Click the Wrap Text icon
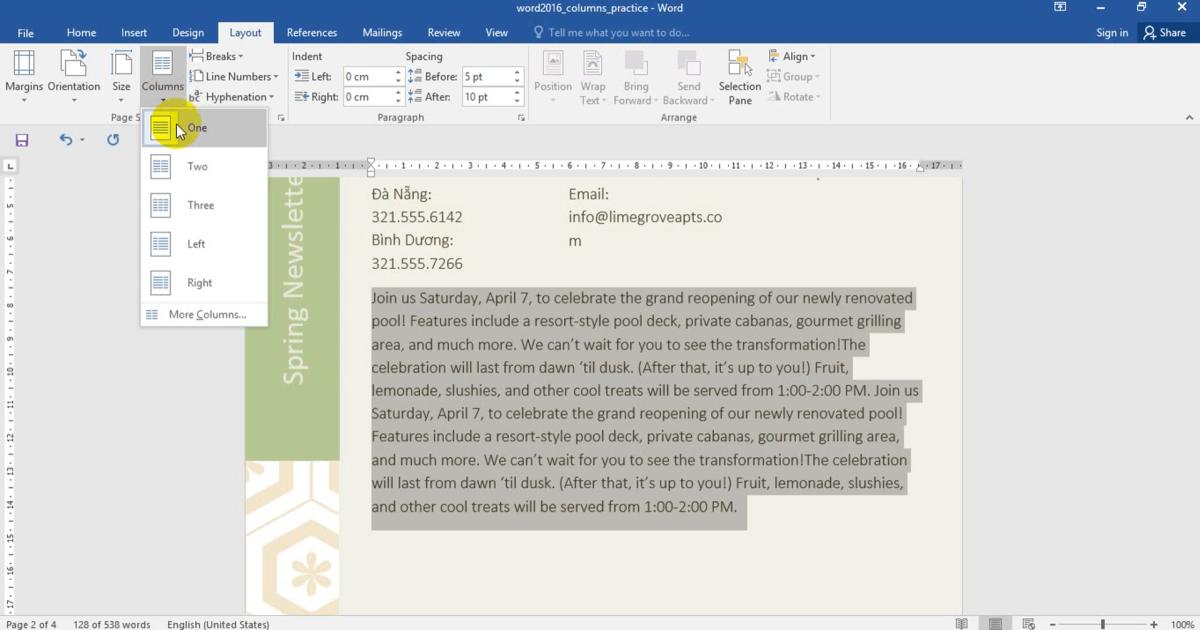The height and width of the screenshot is (630, 1200). [x=593, y=62]
